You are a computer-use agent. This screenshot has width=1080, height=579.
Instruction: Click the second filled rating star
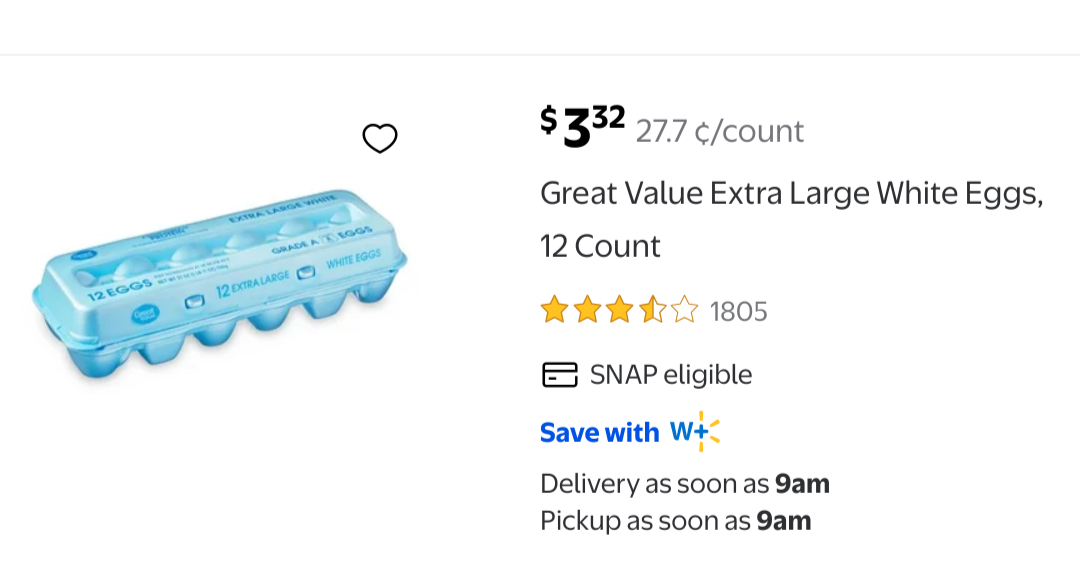pos(587,311)
